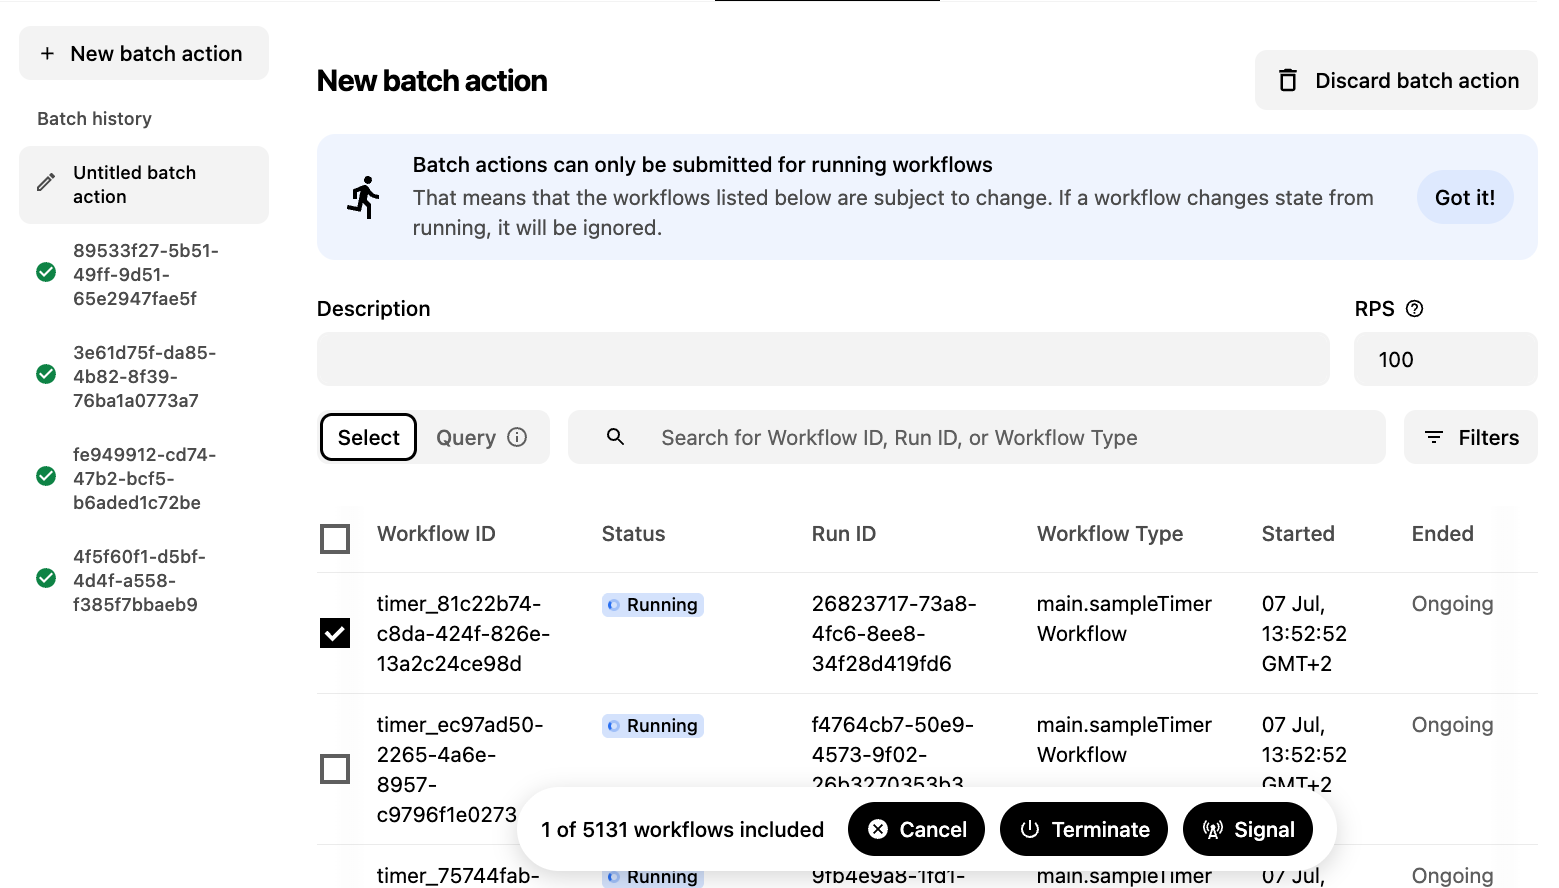This screenshot has width=1559, height=888.
Task: Uncheck the timer_81c22b74 workflow checkbox
Action: [335, 633]
